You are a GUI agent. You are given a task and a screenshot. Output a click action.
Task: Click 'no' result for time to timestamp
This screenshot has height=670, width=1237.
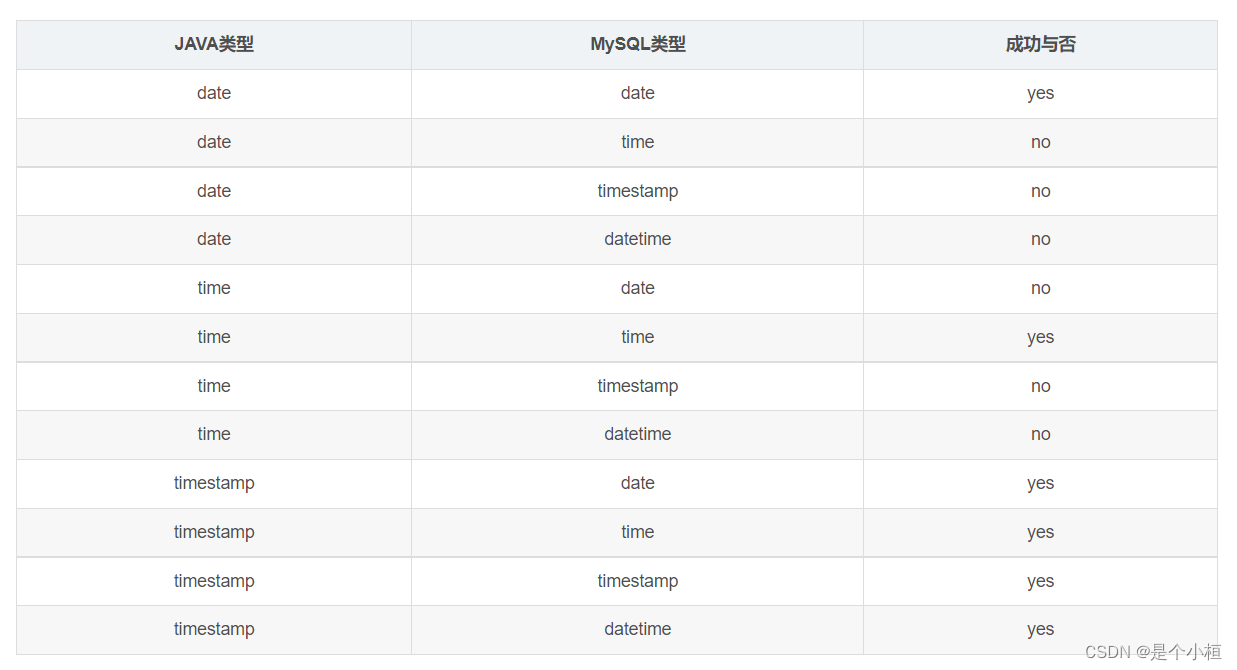pos(1040,386)
